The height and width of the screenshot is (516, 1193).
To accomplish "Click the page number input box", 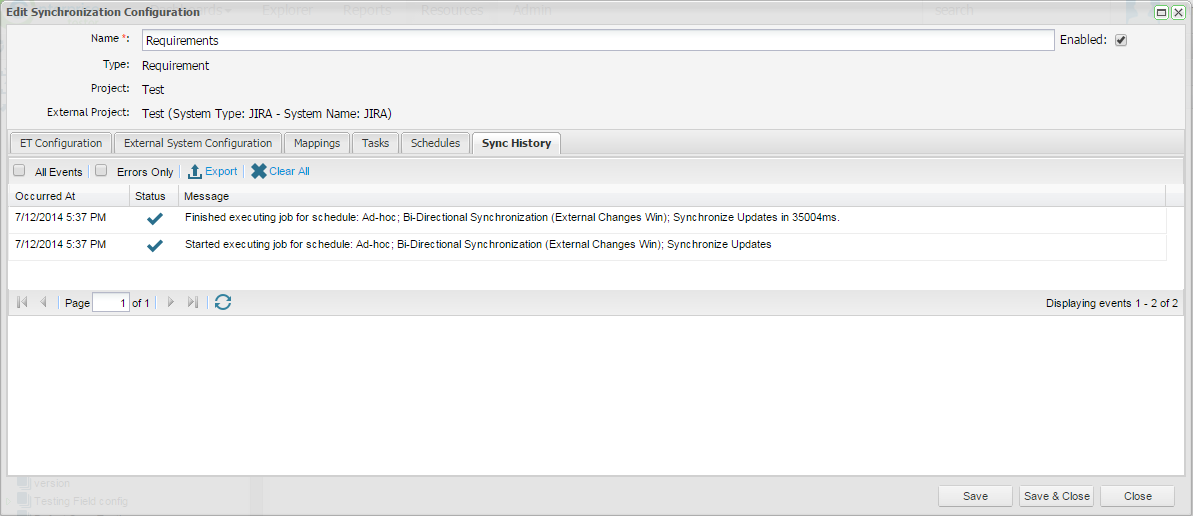I will [110, 302].
